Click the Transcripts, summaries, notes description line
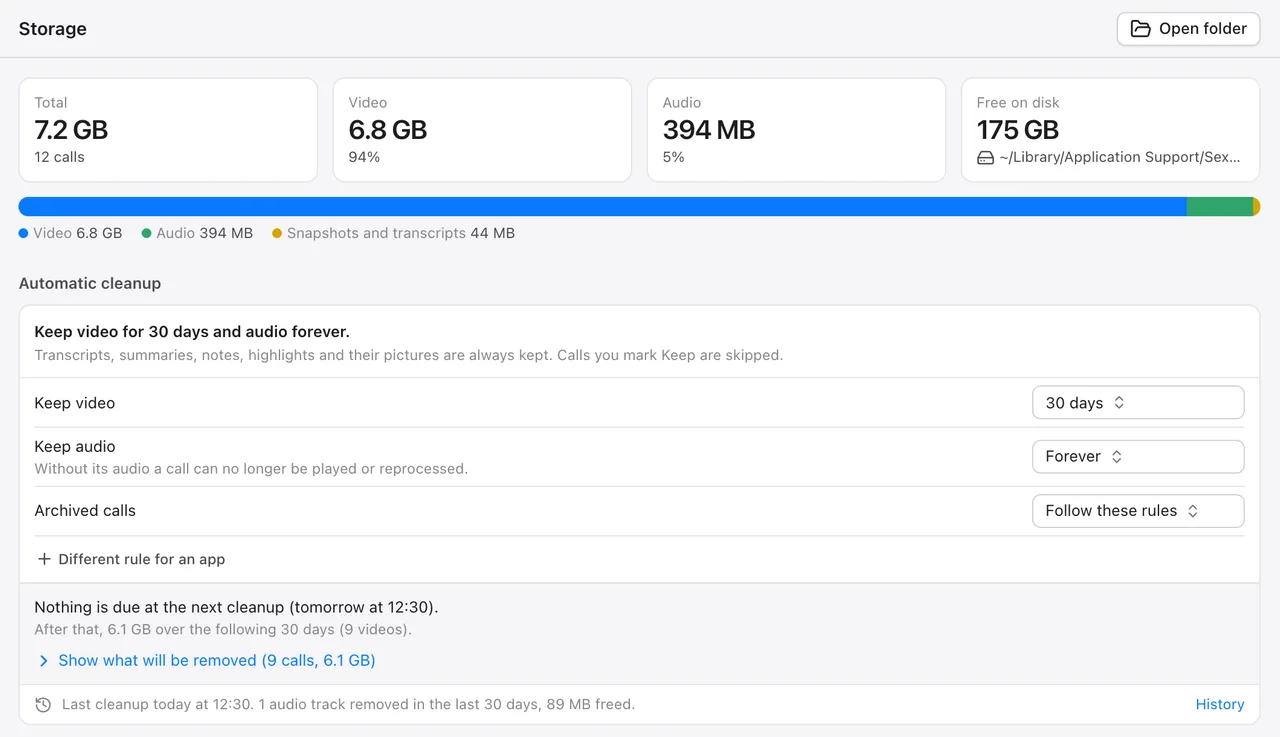Screen dimensions: 1280x737 [x=409, y=355]
